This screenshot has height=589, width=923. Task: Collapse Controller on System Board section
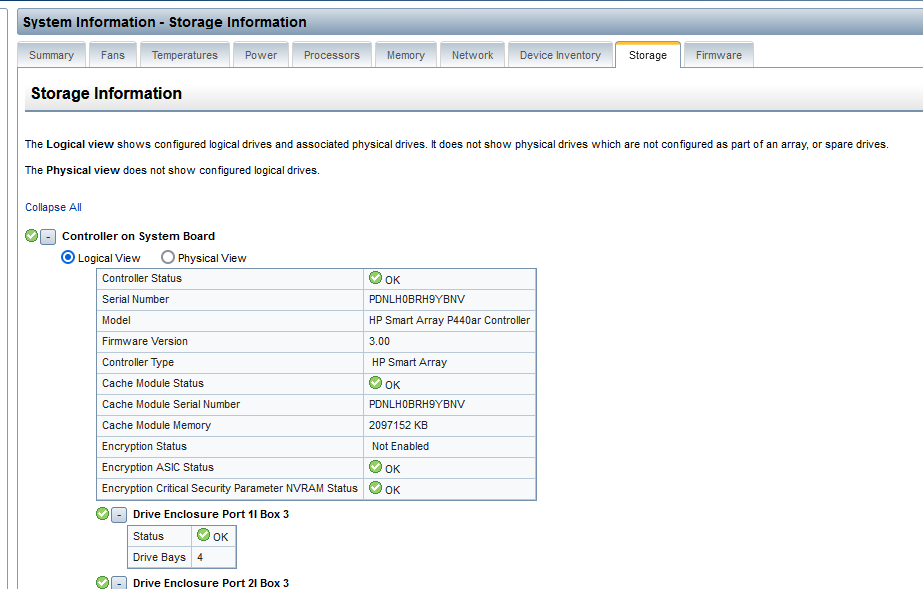coord(48,237)
